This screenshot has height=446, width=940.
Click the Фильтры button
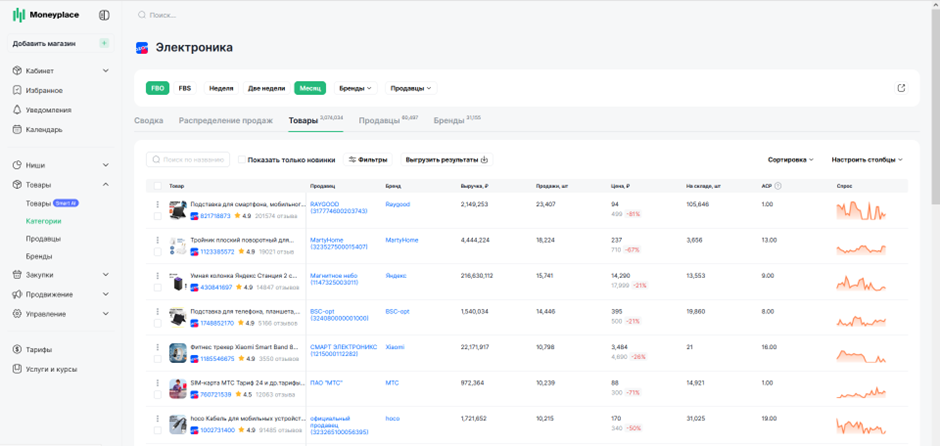[369, 159]
